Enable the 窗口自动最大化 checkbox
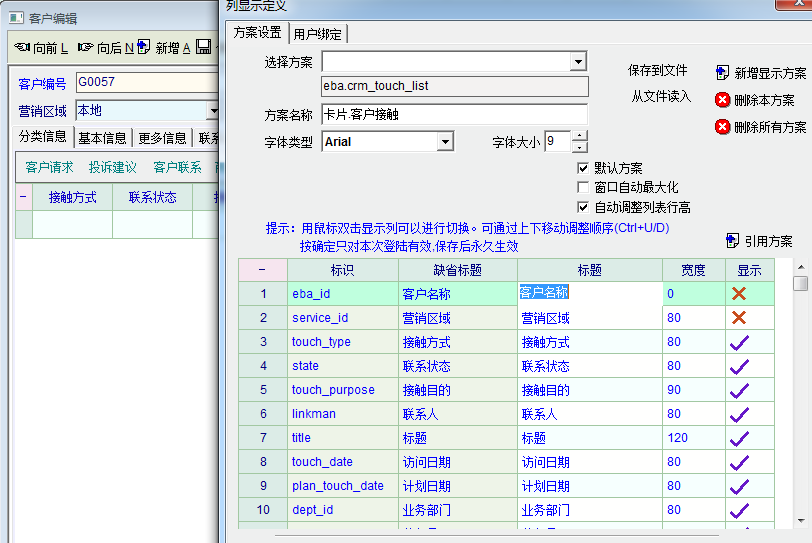 coord(583,188)
